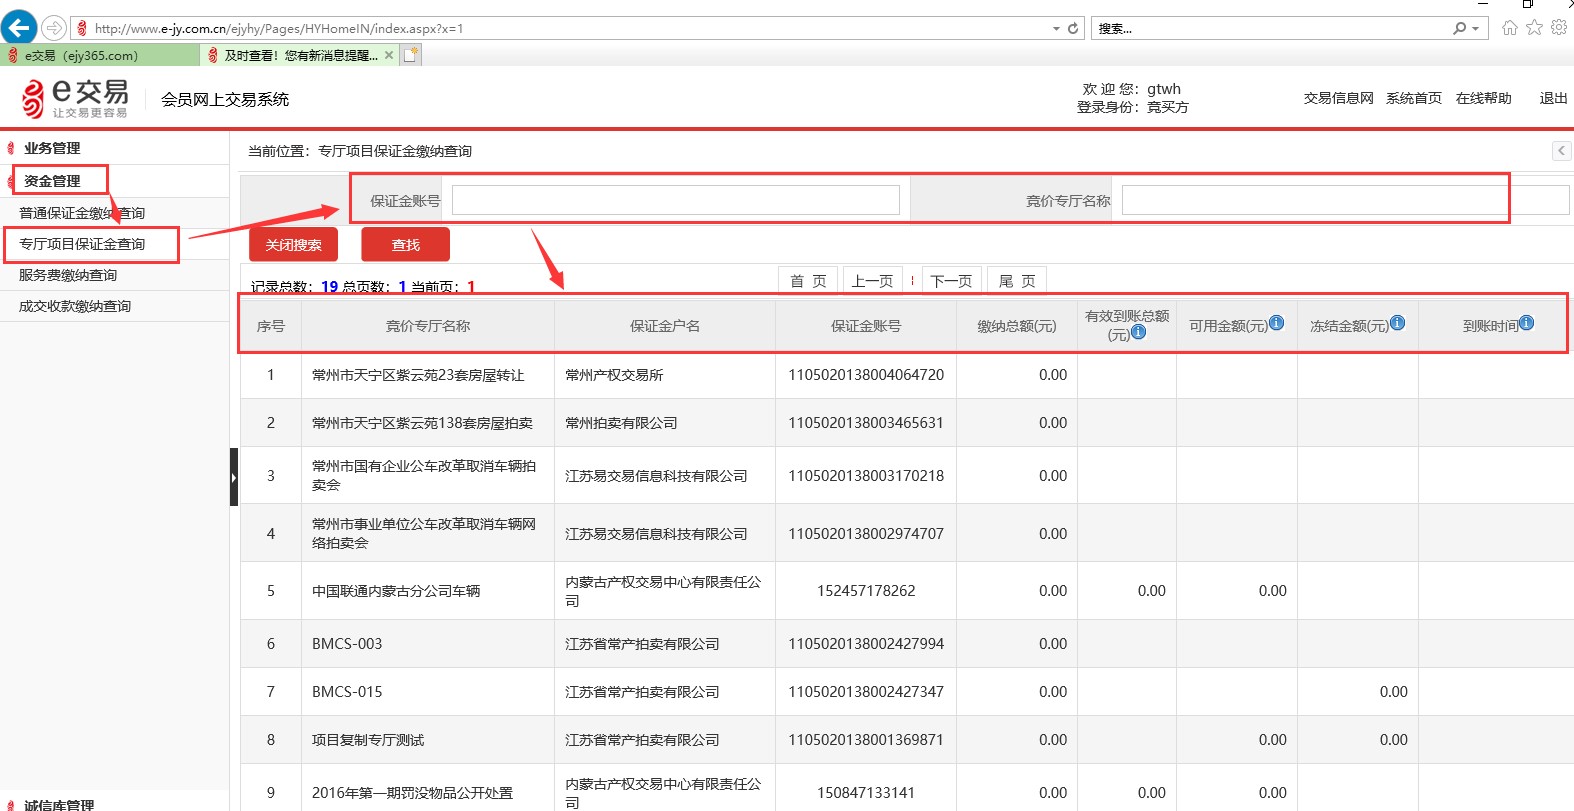The height and width of the screenshot is (811, 1574).
Task: Click info icon next to 可用金额(元)
Action: [1277, 323]
